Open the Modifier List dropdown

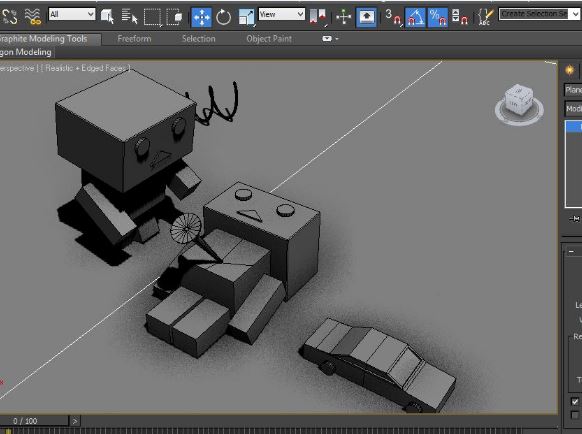pyautogui.click(x=573, y=108)
